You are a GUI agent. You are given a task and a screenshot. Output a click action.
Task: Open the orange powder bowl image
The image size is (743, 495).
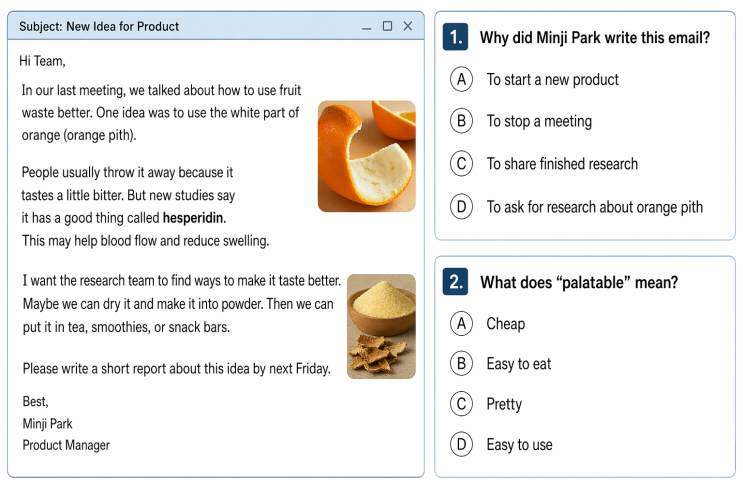pyautogui.click(x=381, y=326)
